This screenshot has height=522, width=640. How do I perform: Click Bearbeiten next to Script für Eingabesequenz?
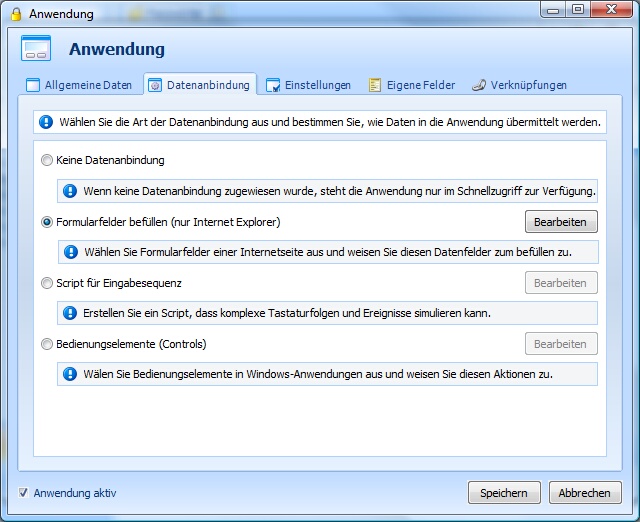click(561, 282)
